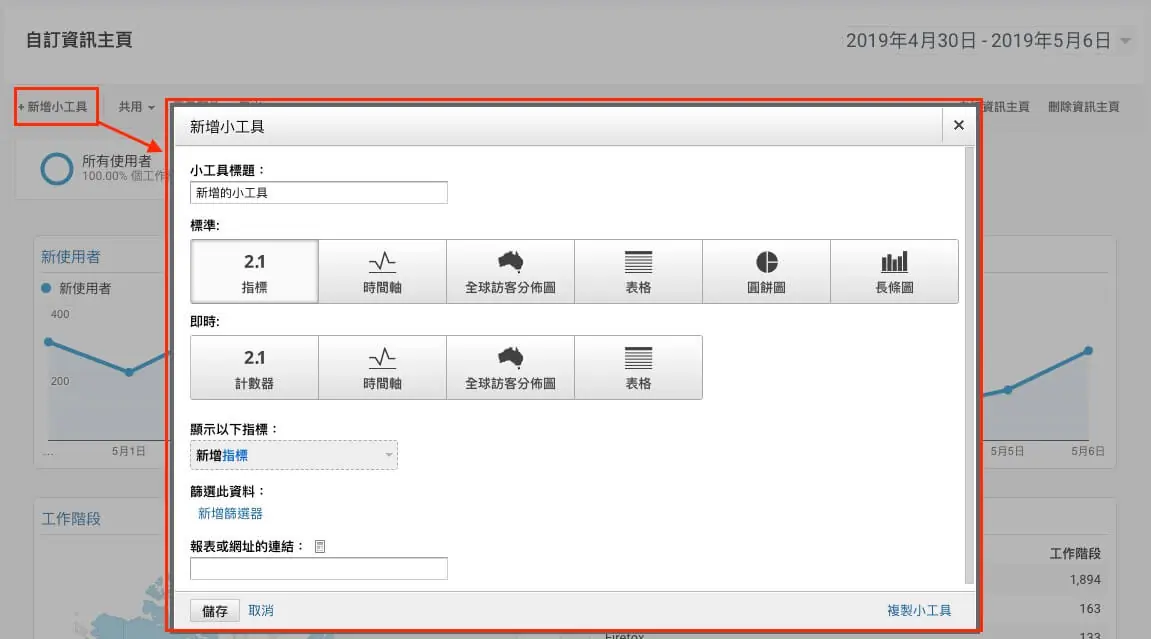Open the date range dropdown arrow
The height and width of the screenshot is (639, 1151).
pyautogui.click(x=1125, y=41)
